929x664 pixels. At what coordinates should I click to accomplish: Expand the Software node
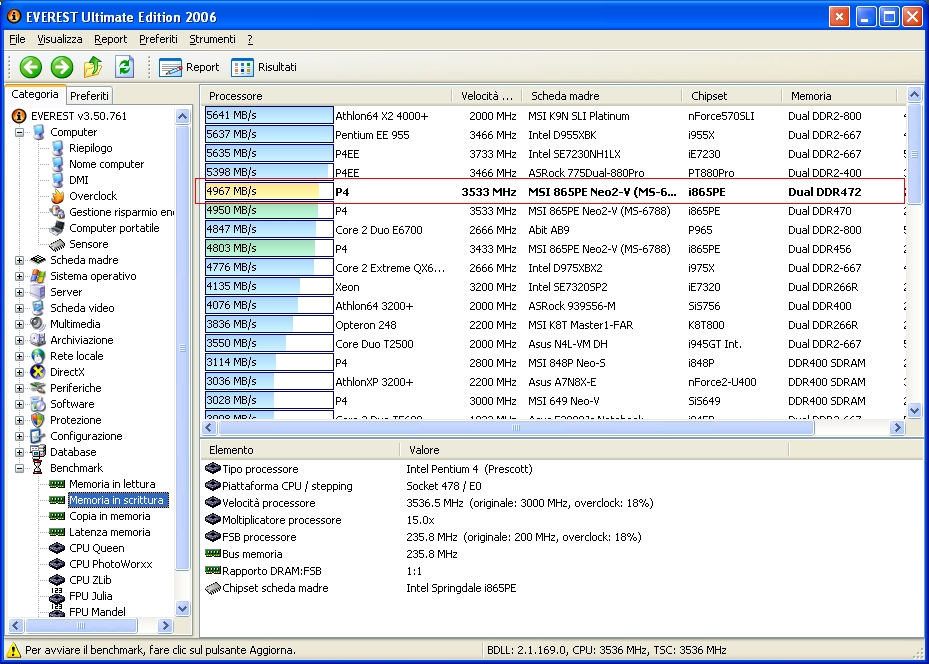[20, 404]
